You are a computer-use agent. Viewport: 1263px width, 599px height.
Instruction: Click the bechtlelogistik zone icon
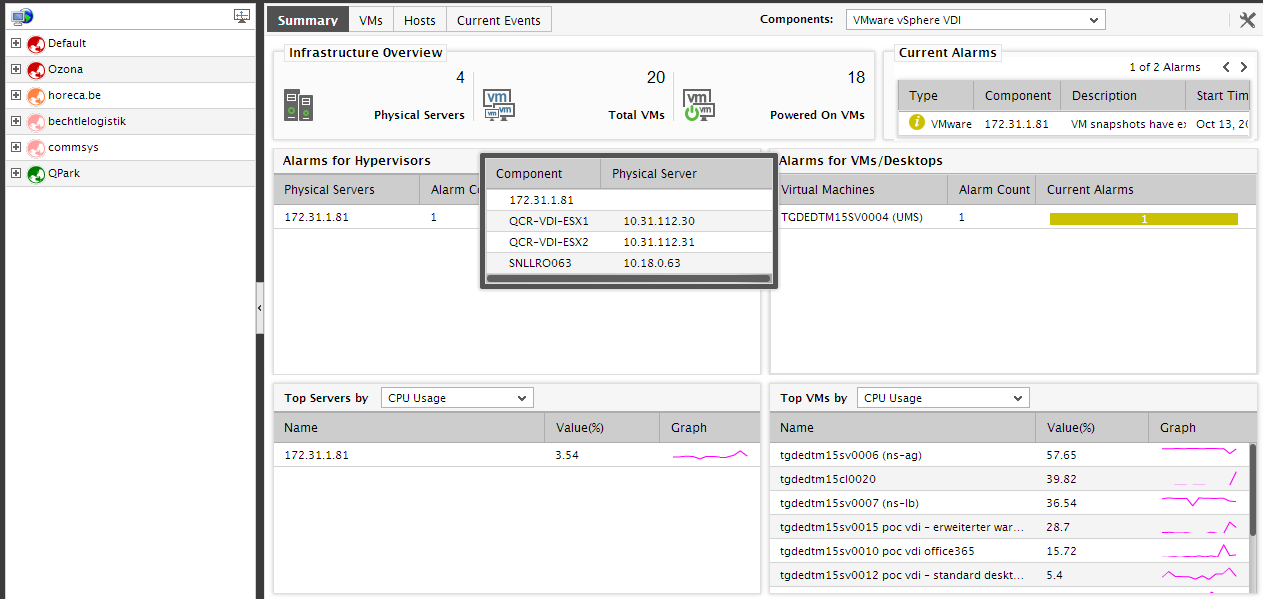tap(36, 122)
